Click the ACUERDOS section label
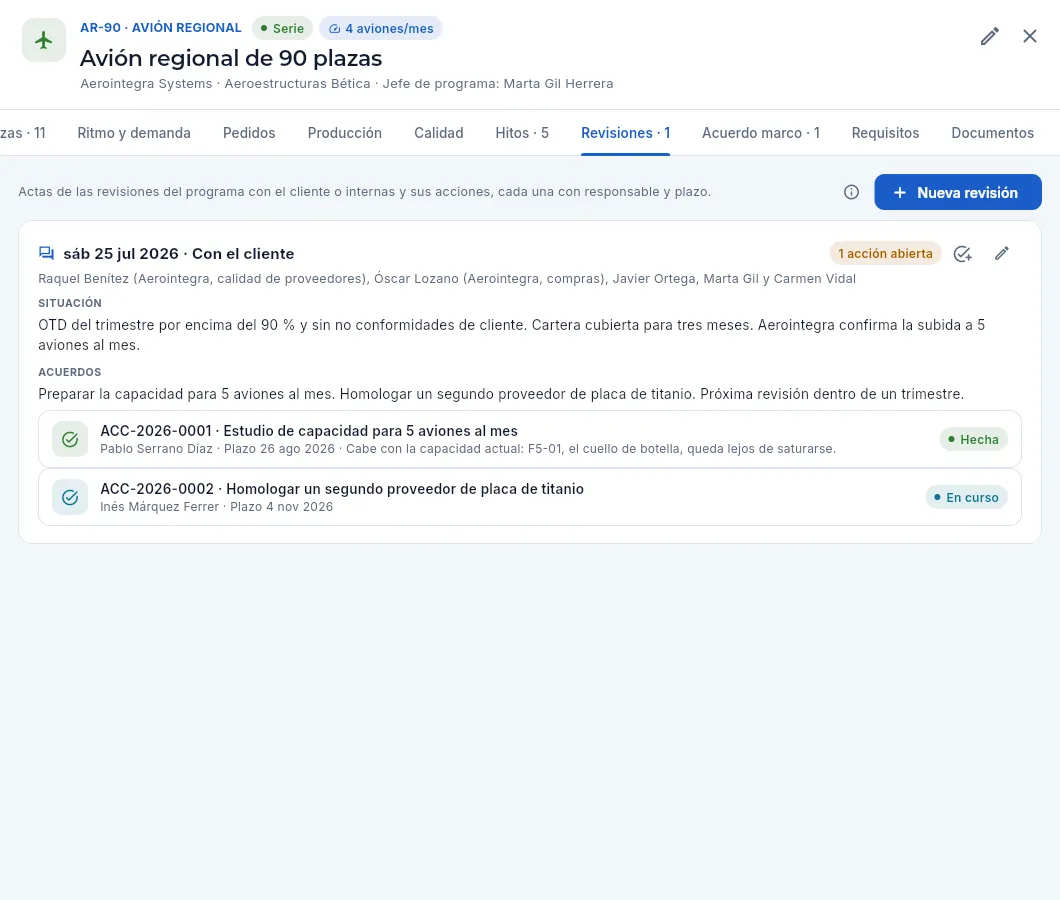Image resolution: width=1060 pixels, height=900 pixels. coord(70,372)
